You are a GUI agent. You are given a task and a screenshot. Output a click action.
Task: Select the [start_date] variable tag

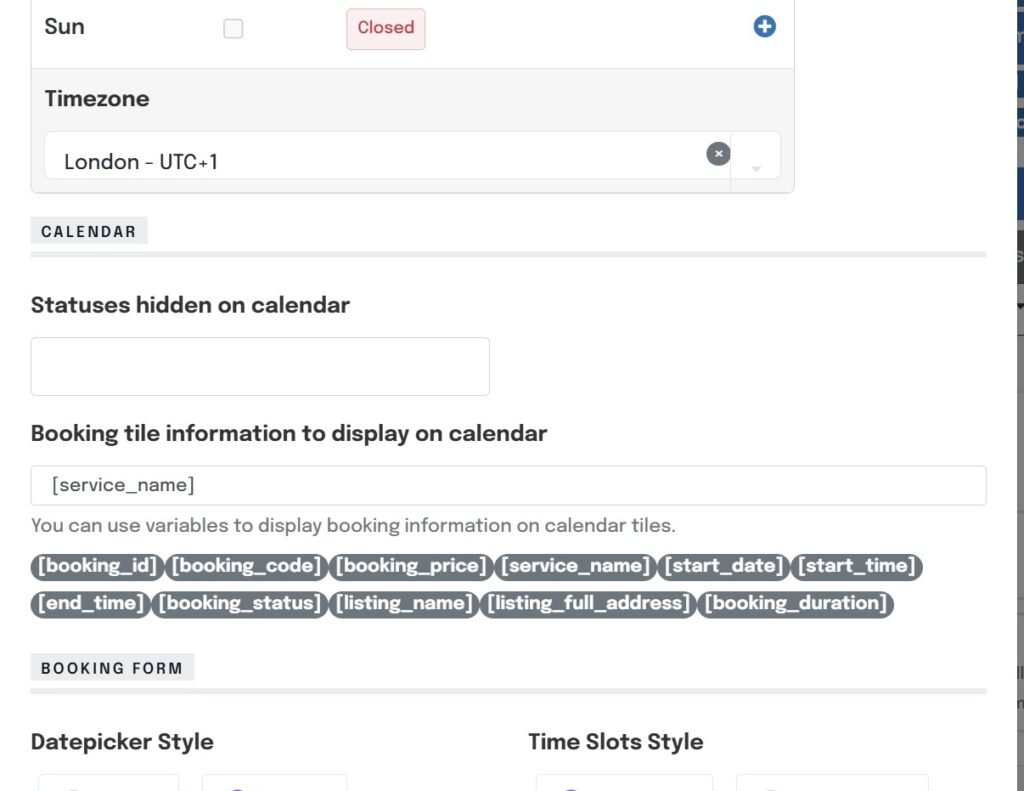coord(724,566)
